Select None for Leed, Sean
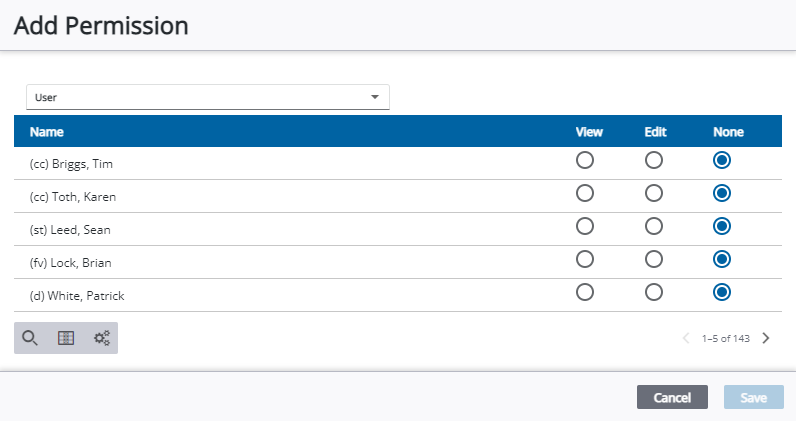Screen dimensions: 796x421 point(722,226)
